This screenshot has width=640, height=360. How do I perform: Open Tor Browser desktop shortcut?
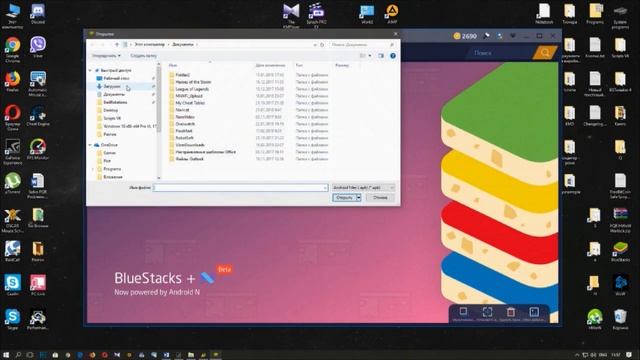click(x=38, y=218)
